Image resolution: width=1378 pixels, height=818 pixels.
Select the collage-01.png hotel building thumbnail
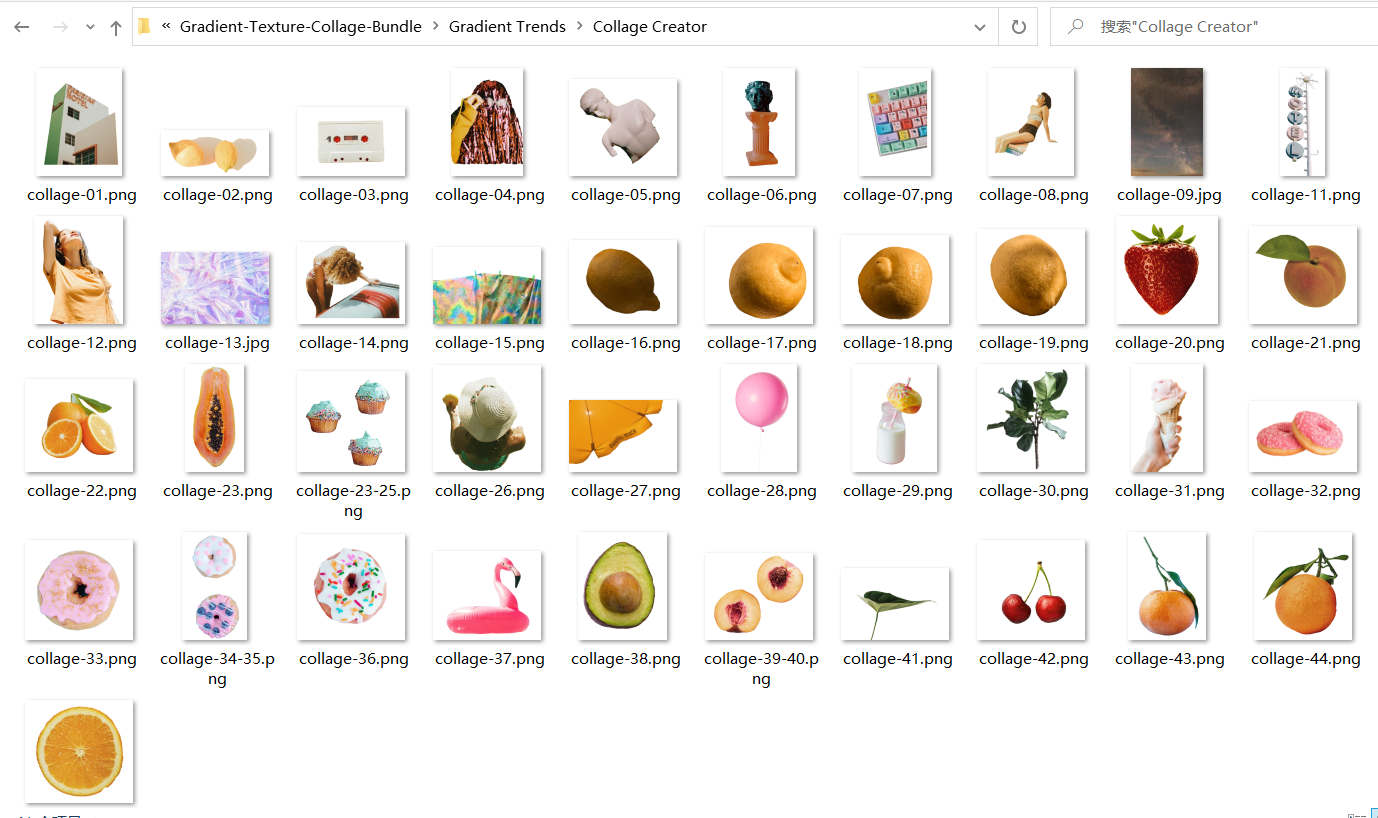[x=79, y=123]
